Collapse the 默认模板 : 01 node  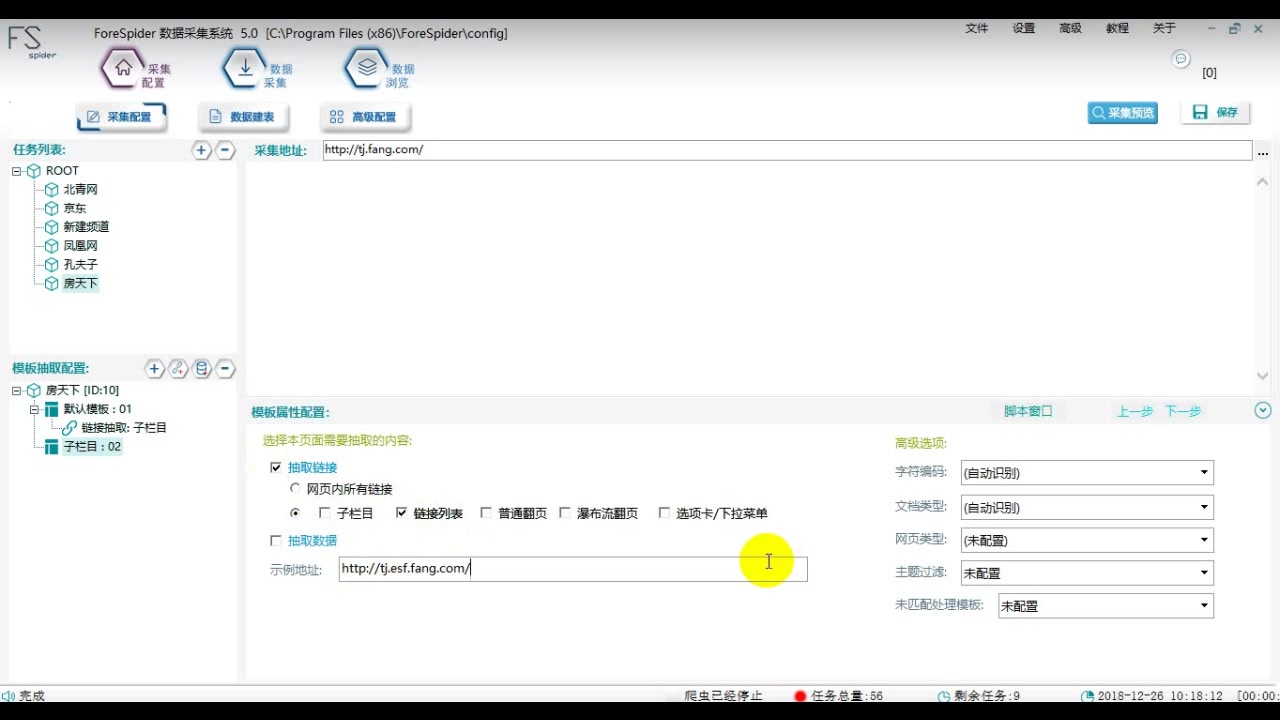point(35,409)
